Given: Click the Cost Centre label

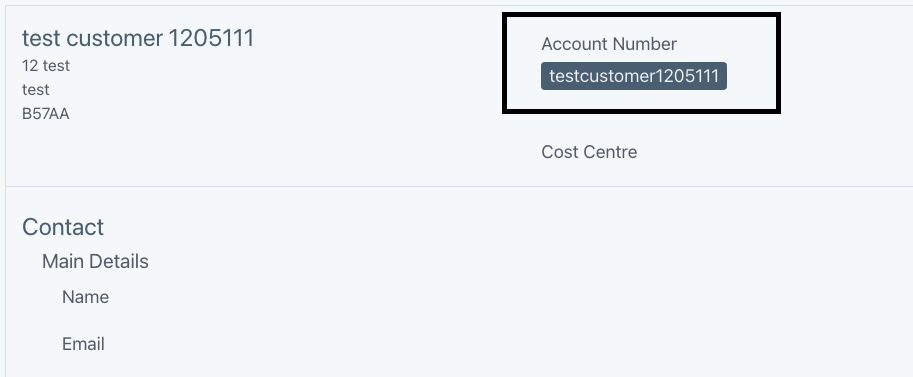Looking at the screenshot, I should 589,152.
